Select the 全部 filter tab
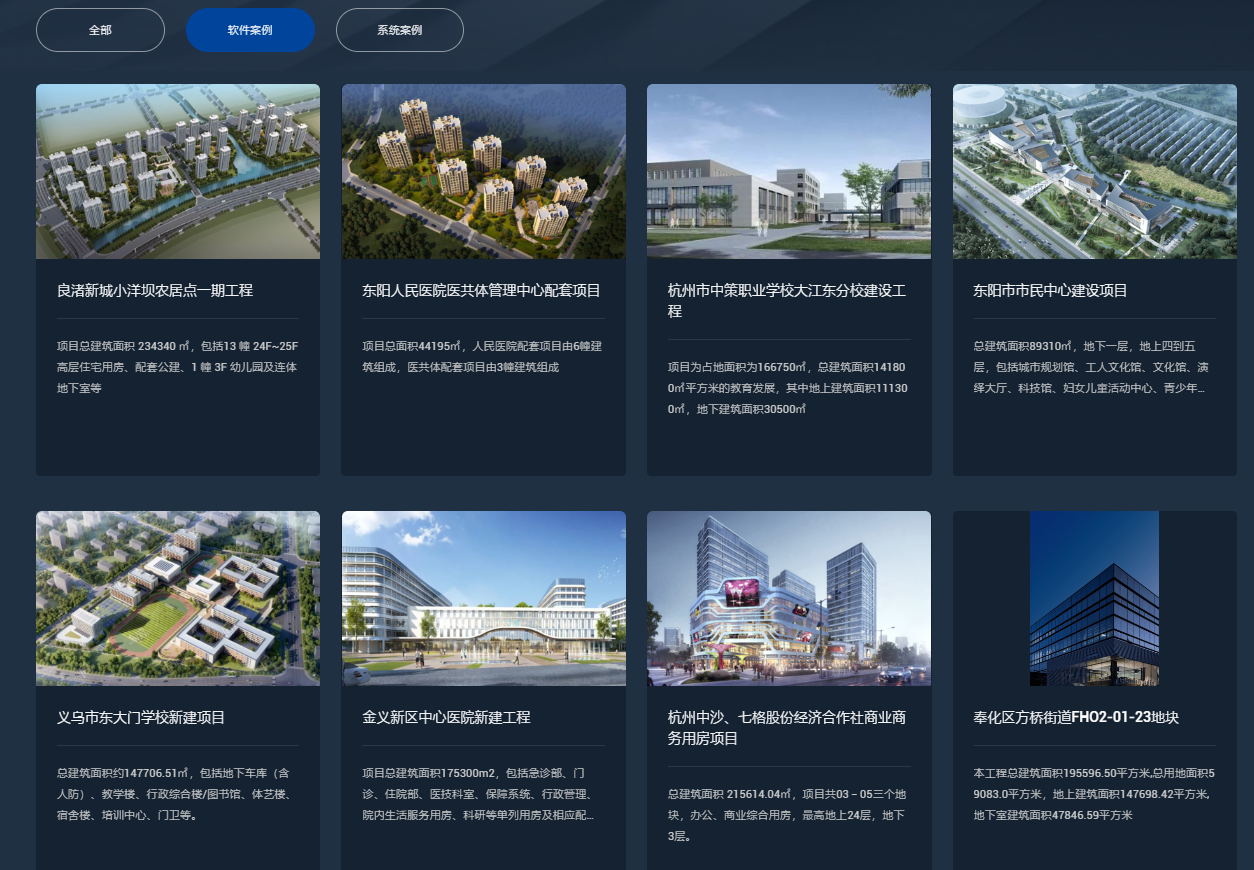The height and width of the screenshot is (870, 1254). [100, 30]
